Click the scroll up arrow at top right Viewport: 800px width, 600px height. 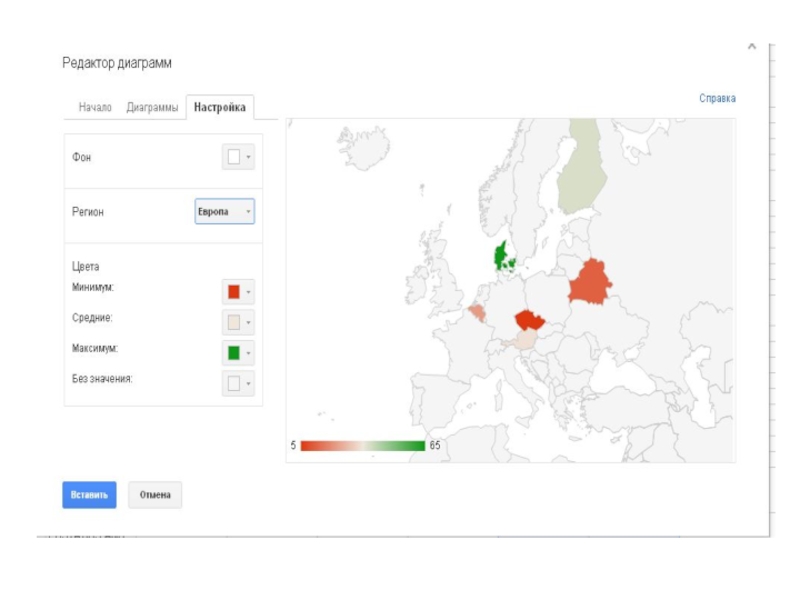752,46
